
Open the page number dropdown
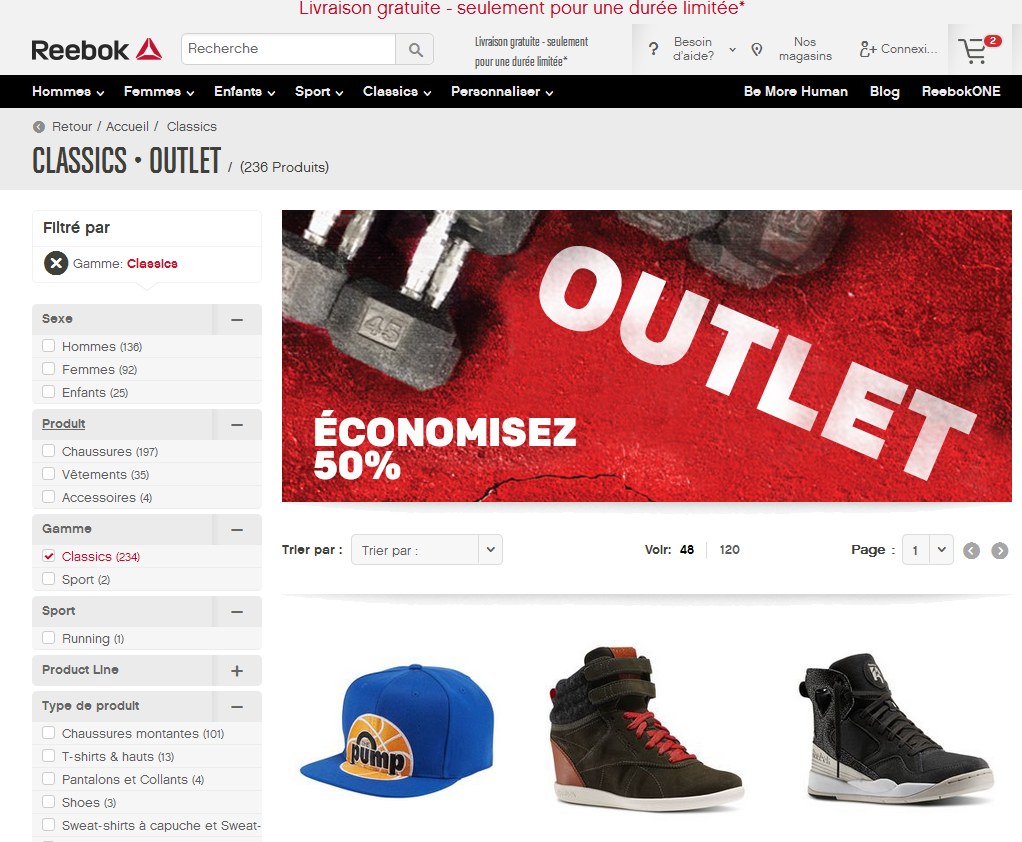tap(927, 550)
